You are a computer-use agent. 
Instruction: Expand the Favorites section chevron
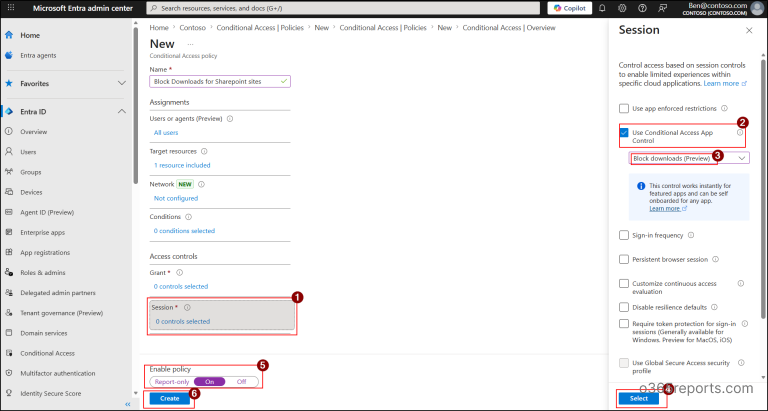[x=121, y=83]
